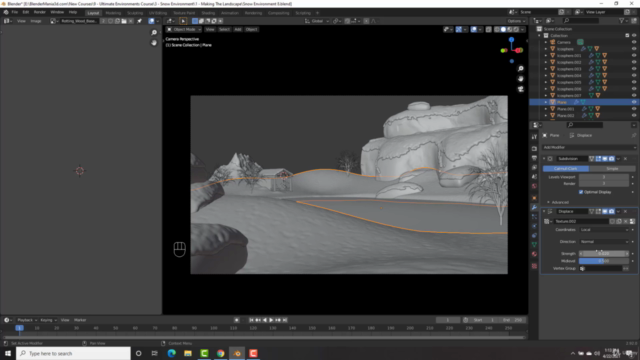
Task: Open Subdivision modifier extra options arrow
Action: (x=618, y=158)
